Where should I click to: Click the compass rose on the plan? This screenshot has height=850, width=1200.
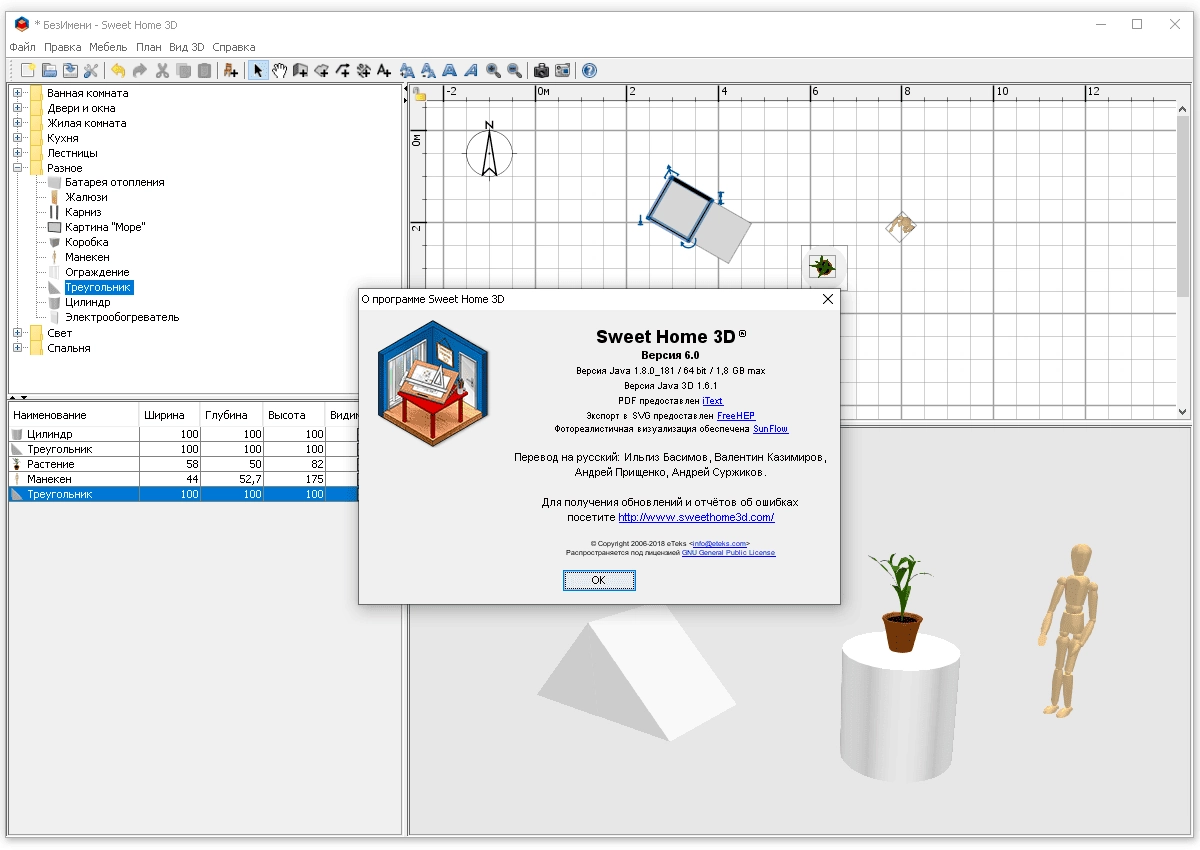[x=489, y=152]
